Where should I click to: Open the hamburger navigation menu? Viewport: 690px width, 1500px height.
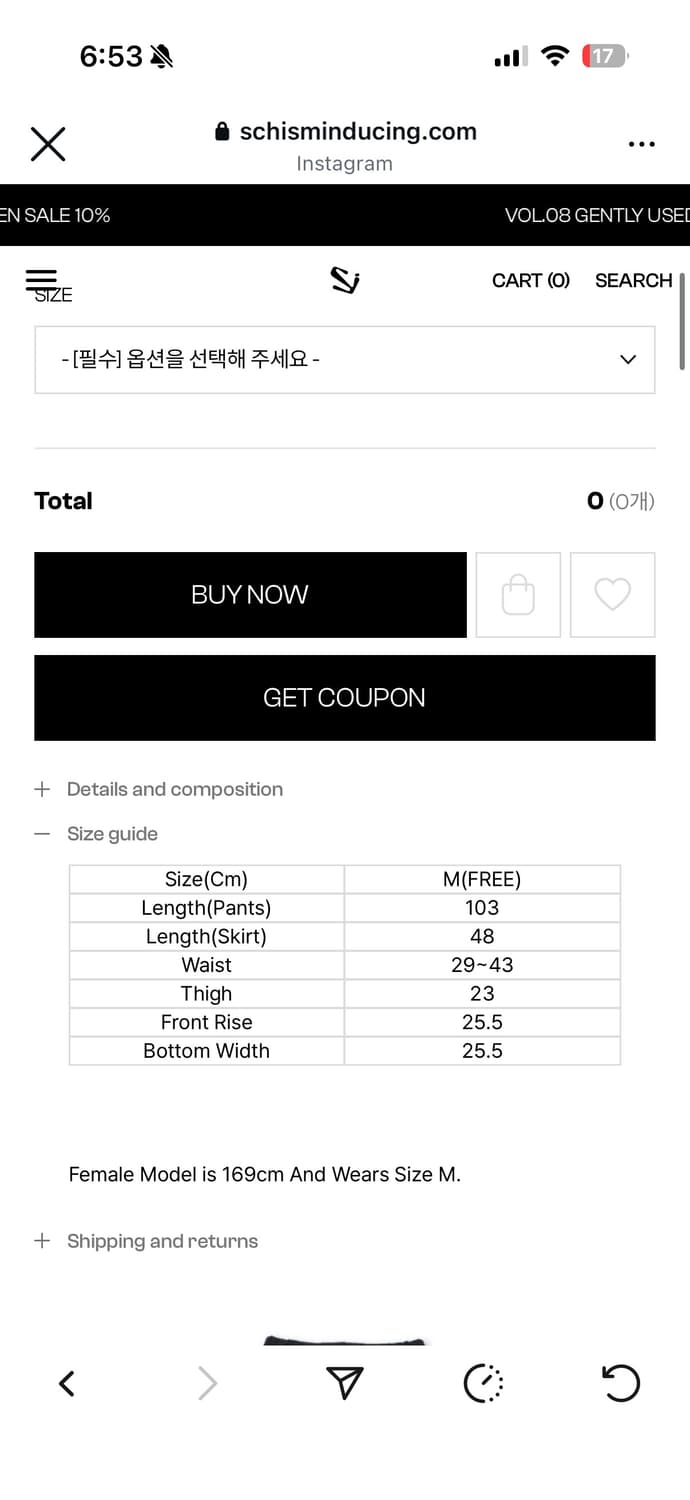point(42,279)
